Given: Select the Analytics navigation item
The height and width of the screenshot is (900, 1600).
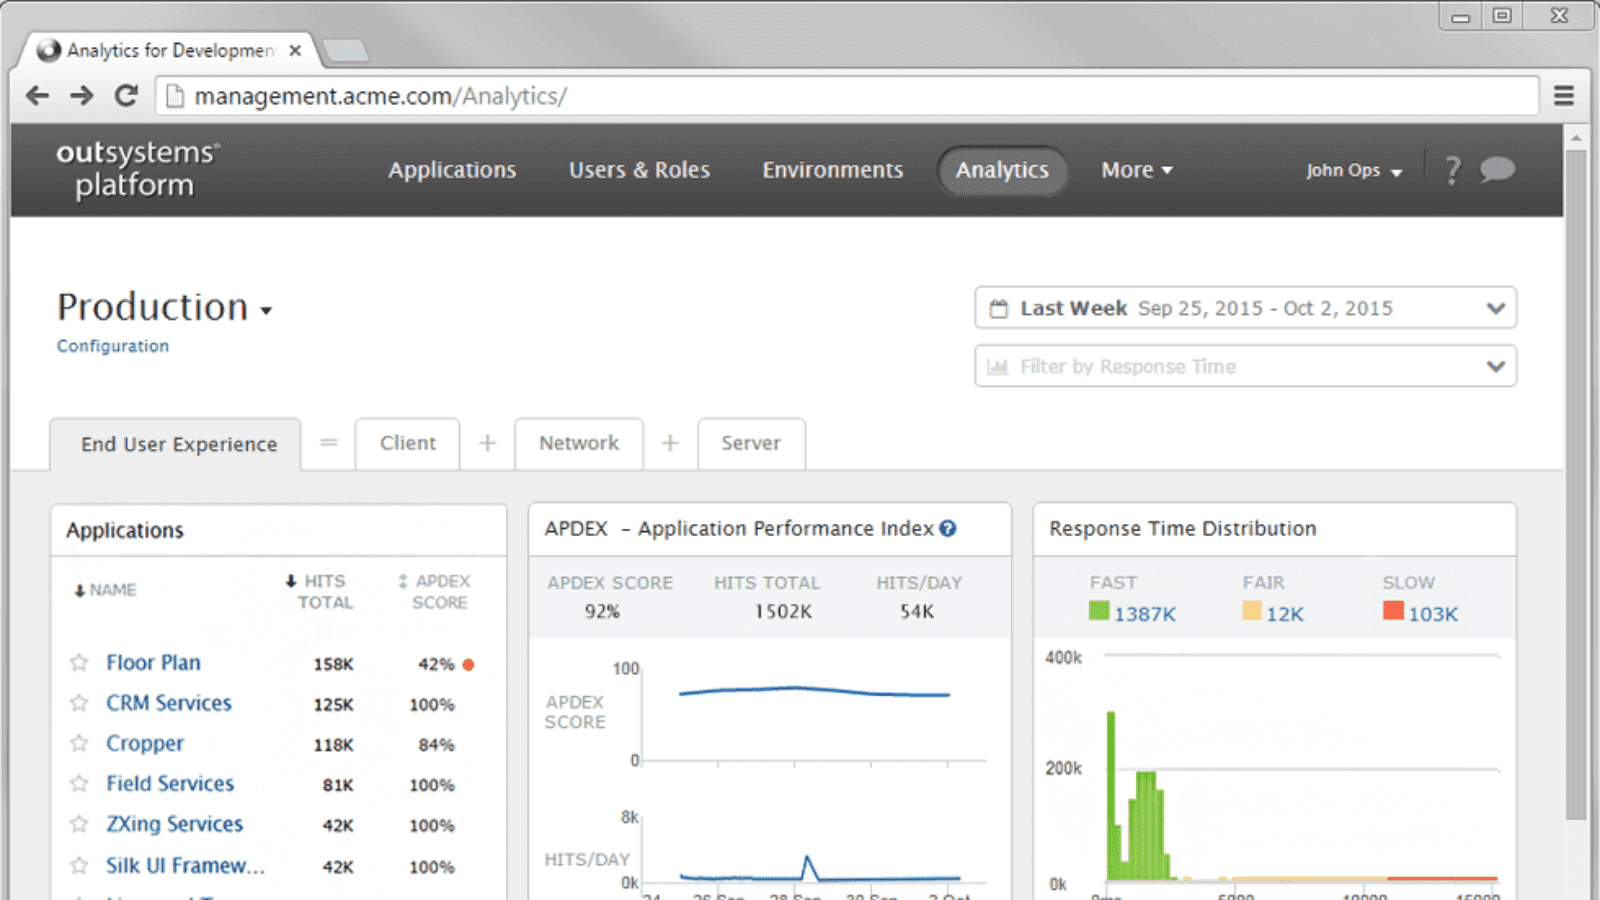Looking at the screenshot, I should click(1002, 170).
